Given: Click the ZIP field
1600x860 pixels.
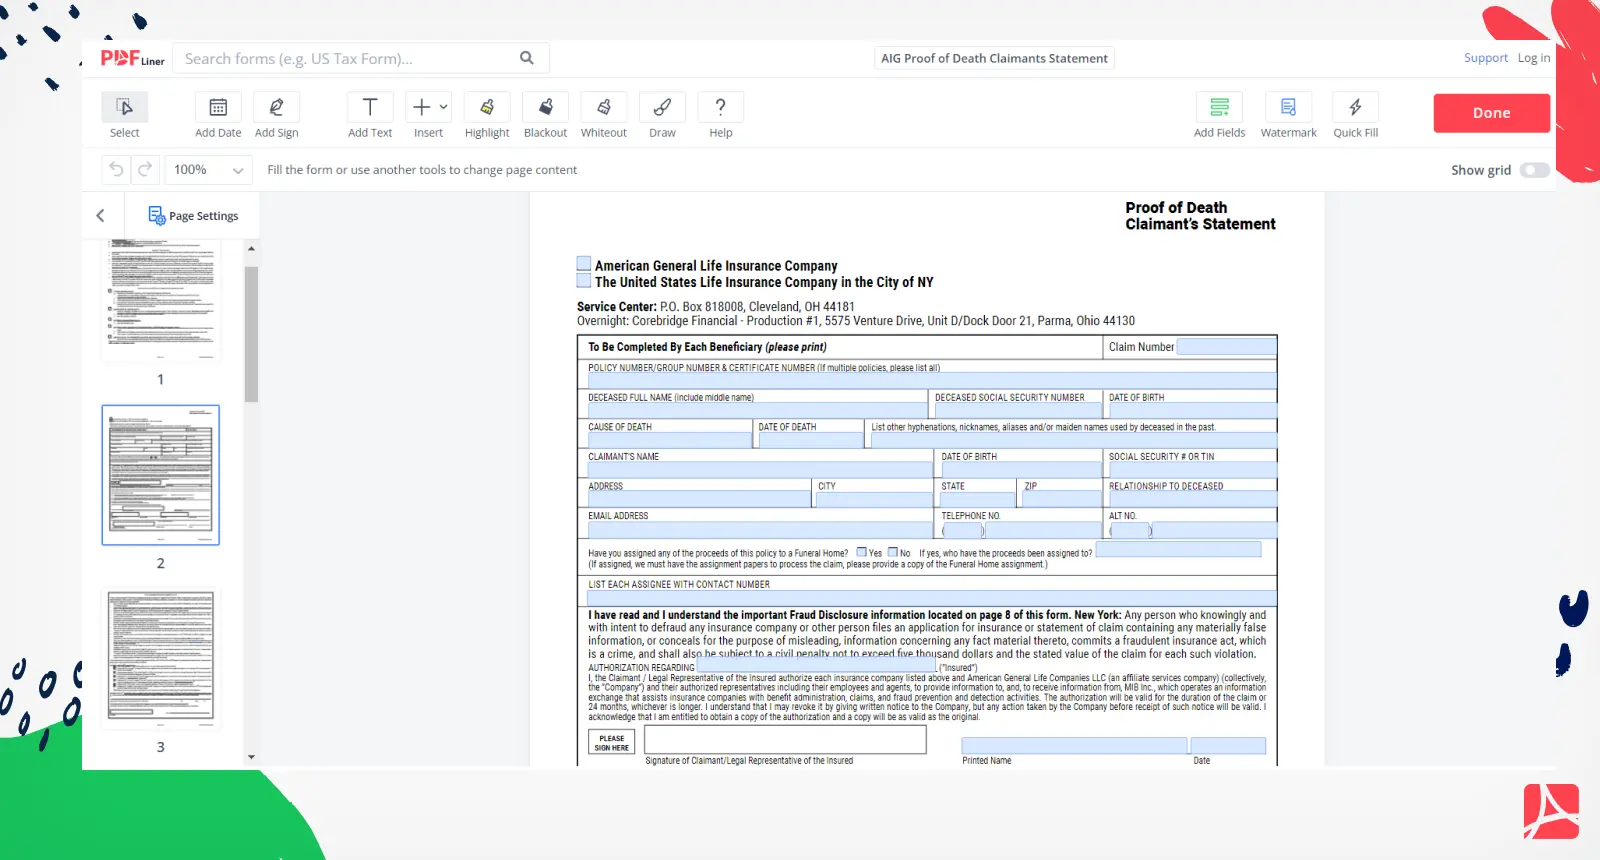Looking at the screenshot, I should (1061, 499).
